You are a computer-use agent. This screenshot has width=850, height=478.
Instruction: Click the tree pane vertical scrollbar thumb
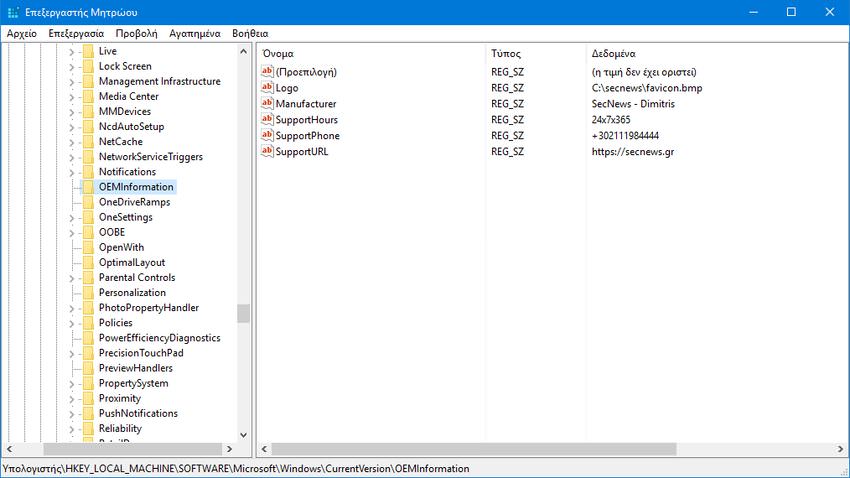[243, 313]
